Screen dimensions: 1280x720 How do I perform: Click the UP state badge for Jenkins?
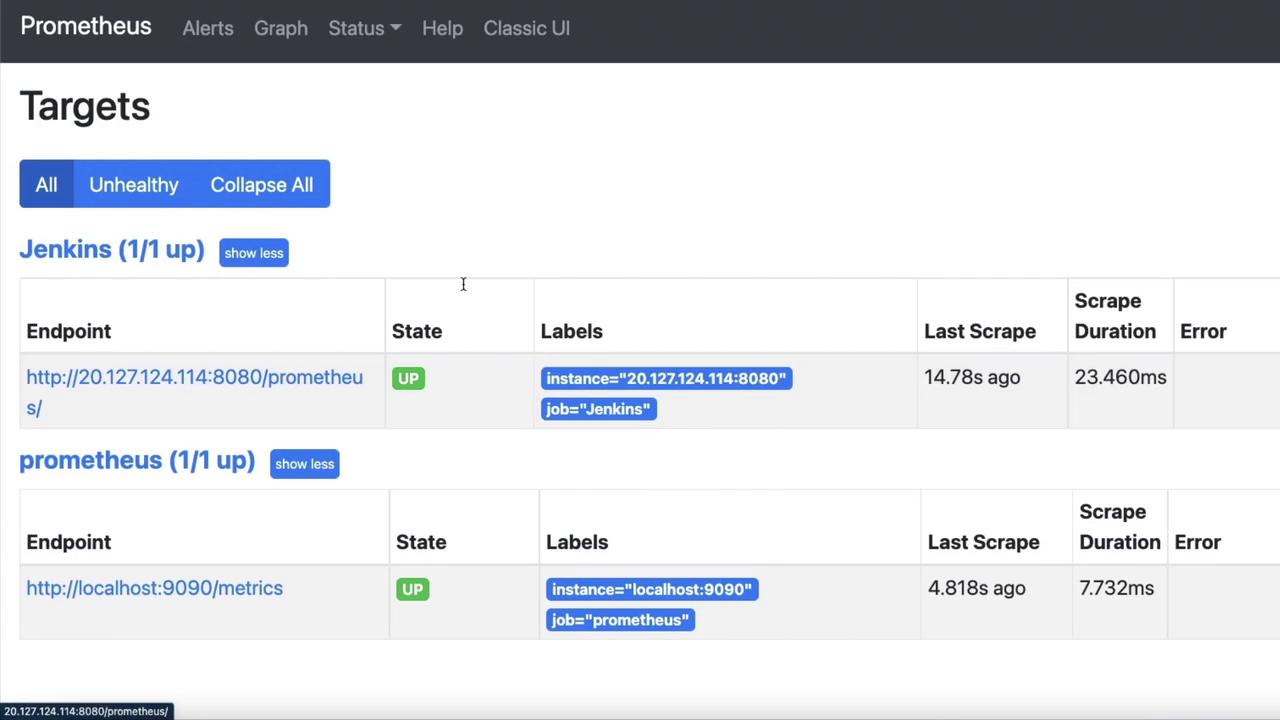408,378
